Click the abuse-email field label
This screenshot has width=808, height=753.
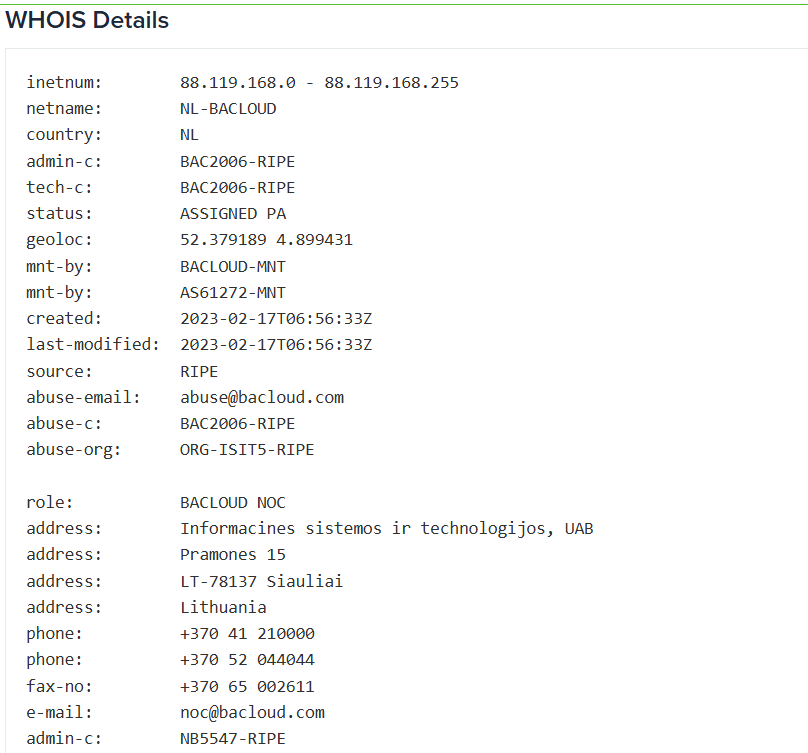pyautogui.click(x=83, y=397)
